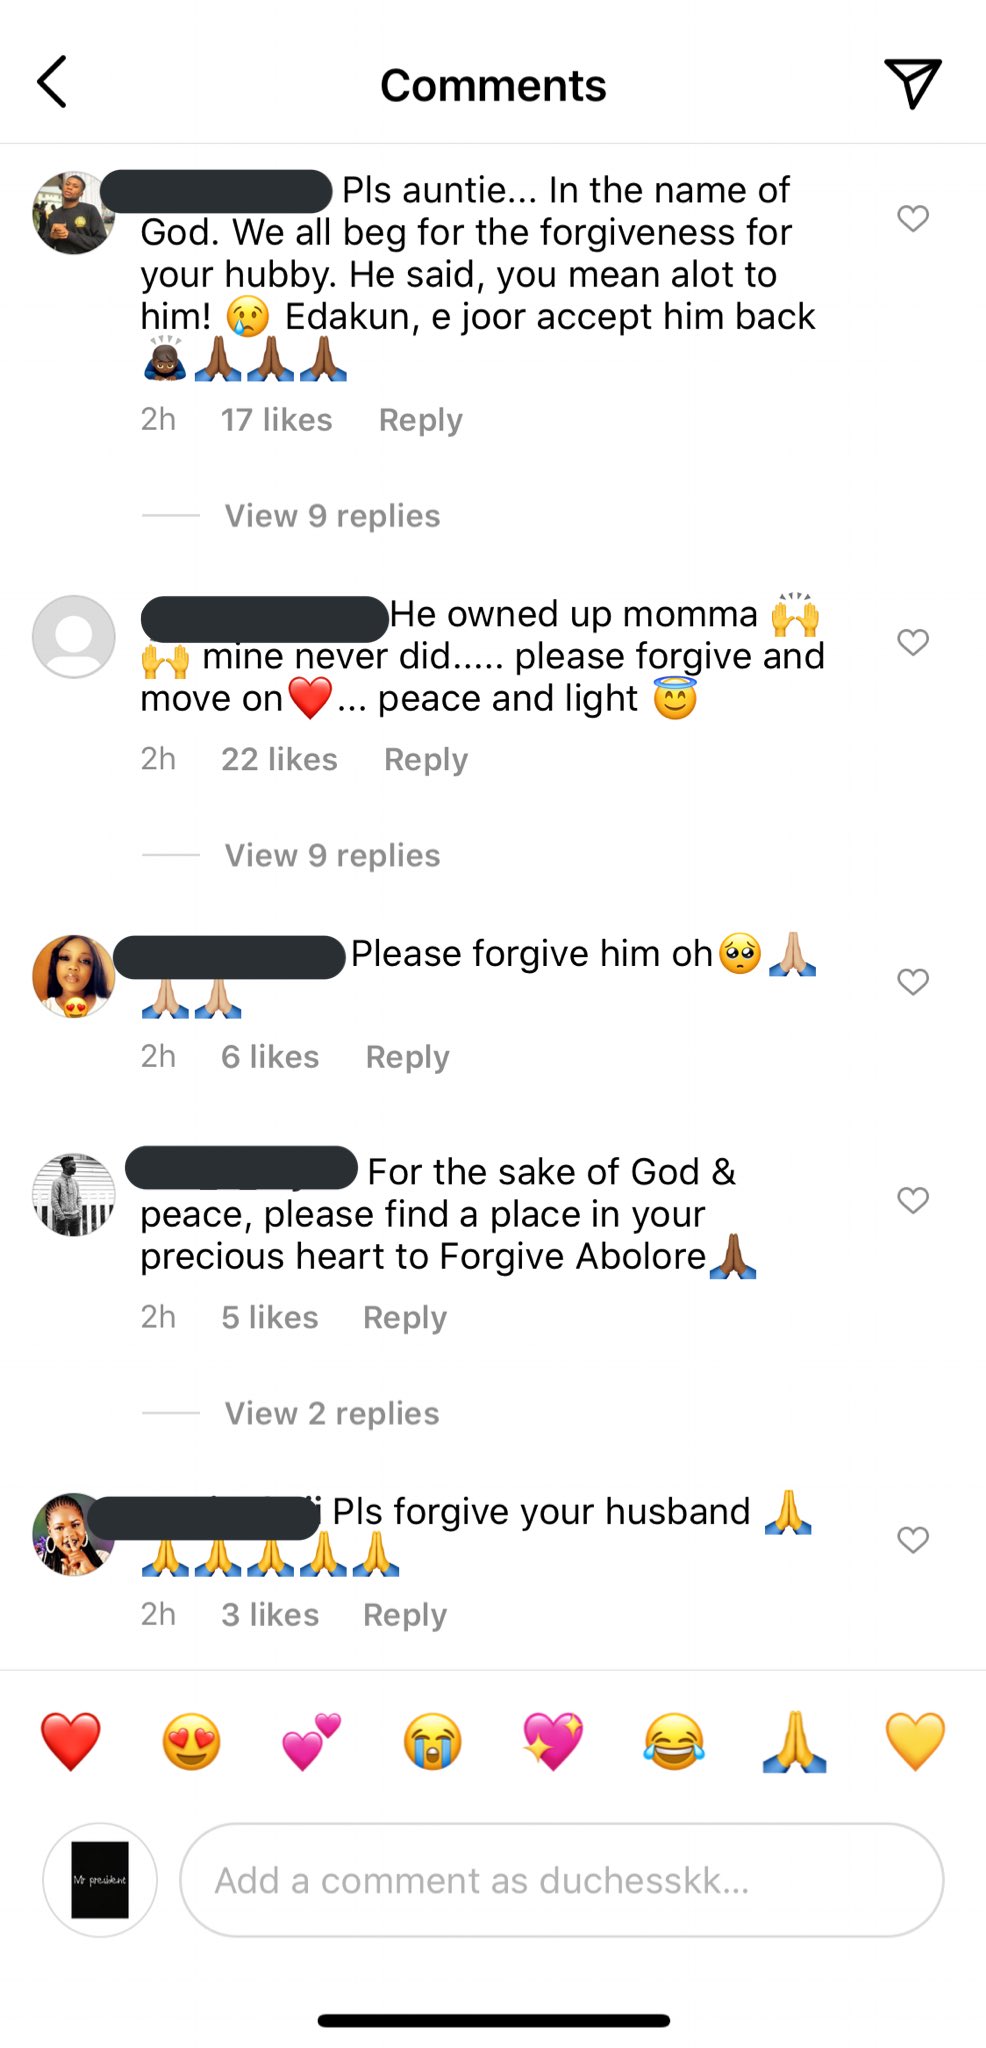
Task: Open the share paper plane icon
Action: (x=912, y=83)
